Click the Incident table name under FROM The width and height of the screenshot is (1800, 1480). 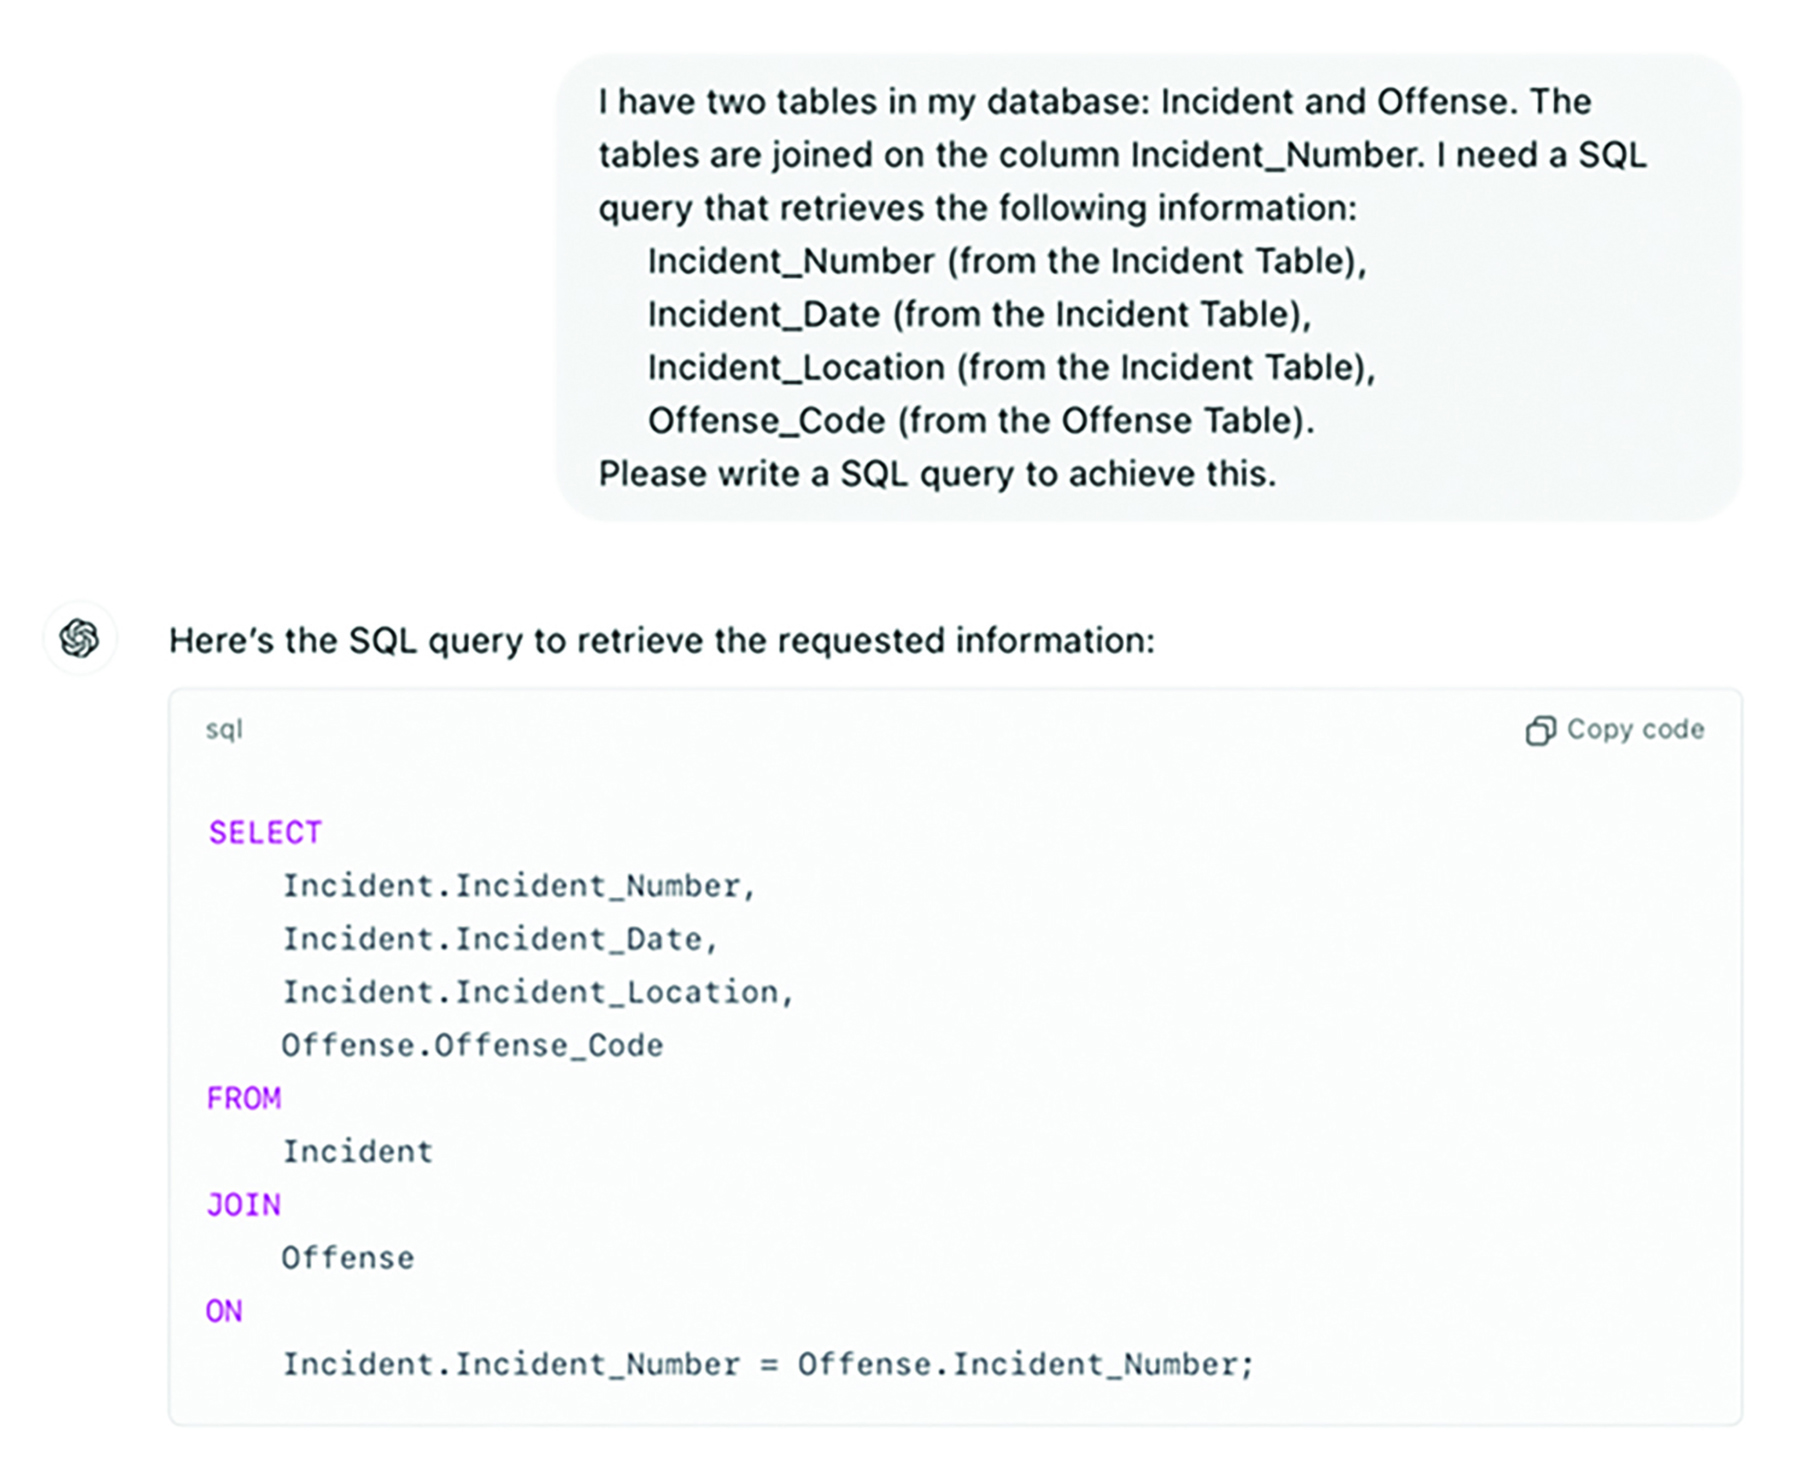tap(358, 1152)
